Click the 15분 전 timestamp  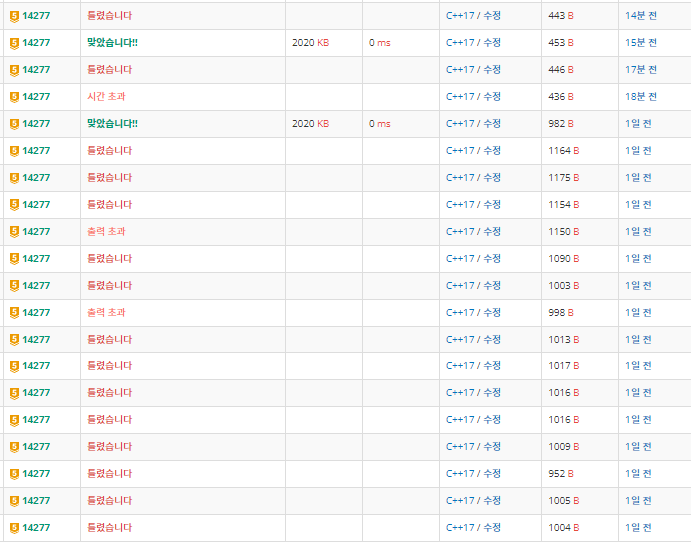[x=641, y=43]
